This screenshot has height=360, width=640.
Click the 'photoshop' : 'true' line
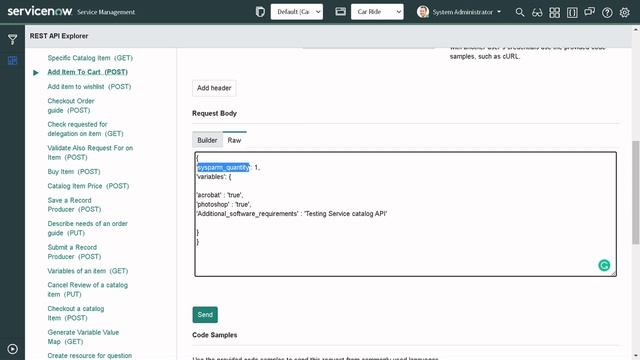coord(224,204)
